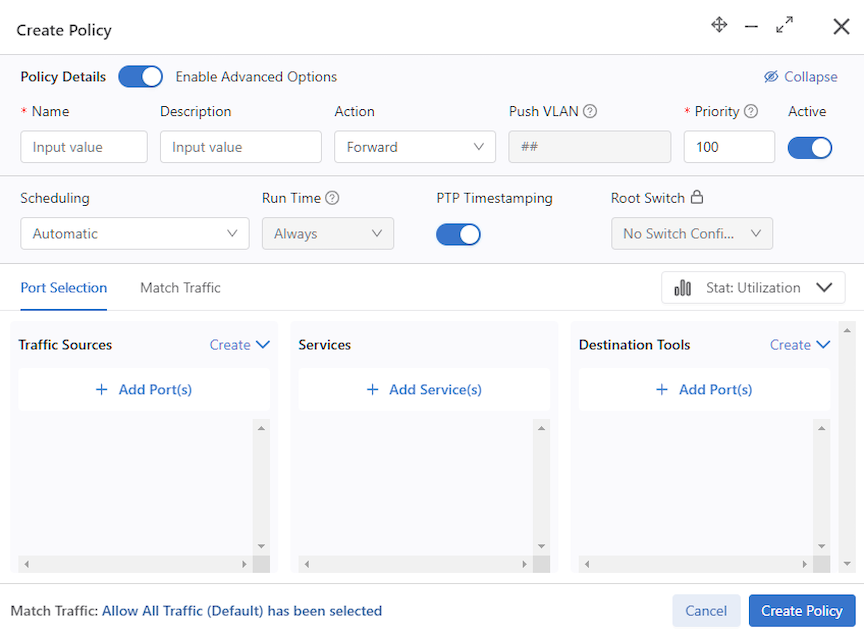The height and width of the screenshot is (632, 864).
Task: Click the Create Policy button
Action: (x=802, y=611)
